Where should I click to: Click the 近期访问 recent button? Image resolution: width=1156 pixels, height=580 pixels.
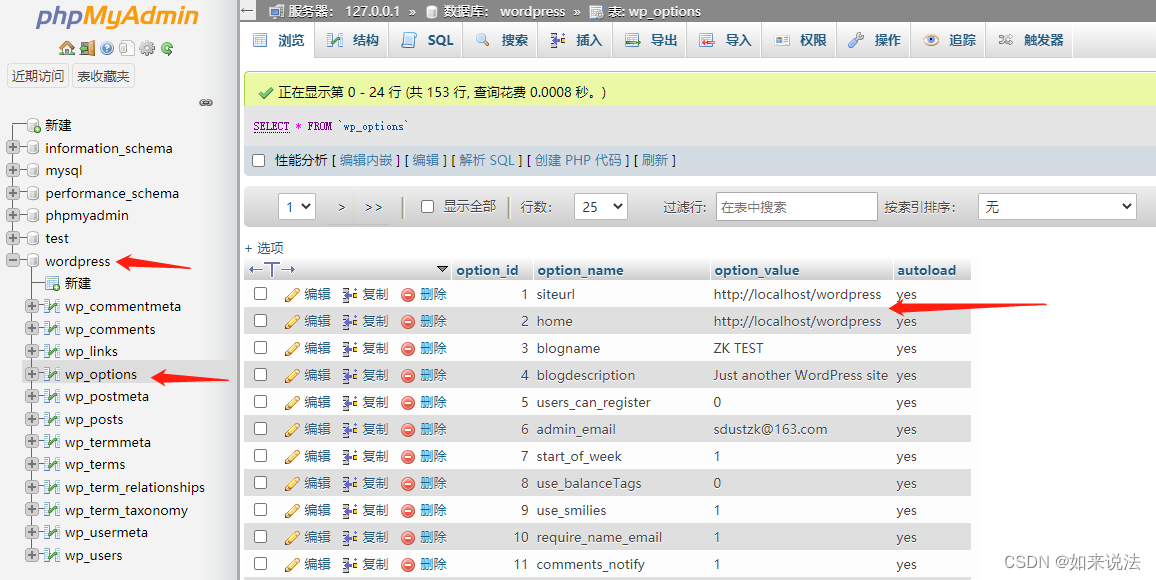click(x=38, y=76)
